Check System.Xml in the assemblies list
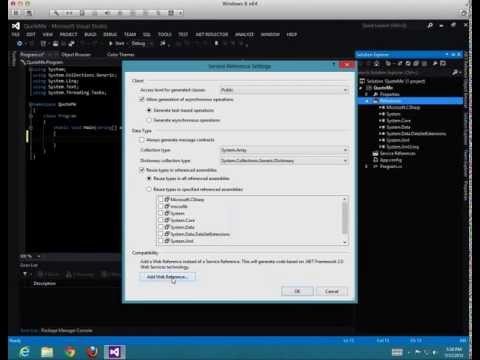Image resolution: width=480 pixels, height=360 pixels. click(161, 241)
